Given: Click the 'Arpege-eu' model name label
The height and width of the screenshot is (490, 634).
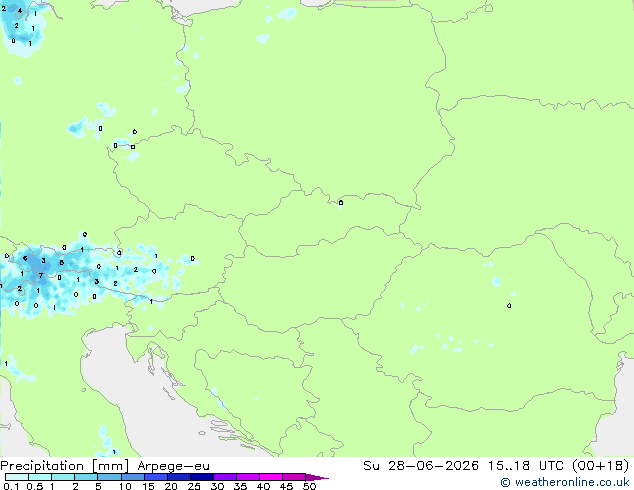Looking at the screenshot, I should (173, 466).
